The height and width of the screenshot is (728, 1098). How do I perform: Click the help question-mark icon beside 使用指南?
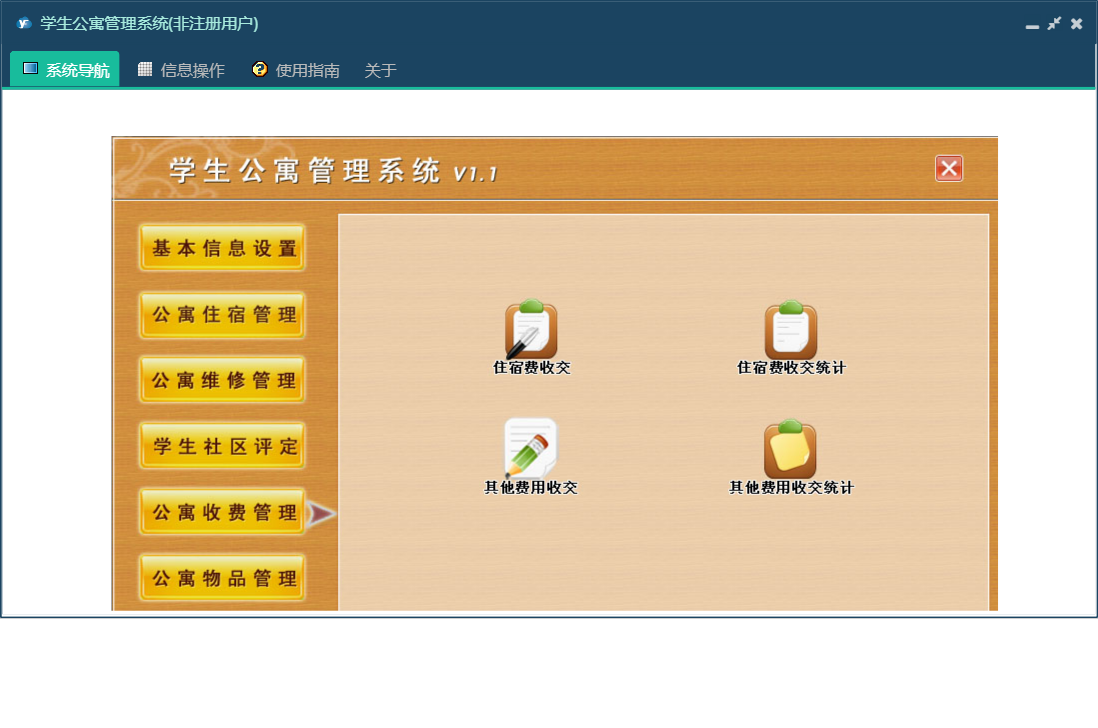(x=260, y=69)
